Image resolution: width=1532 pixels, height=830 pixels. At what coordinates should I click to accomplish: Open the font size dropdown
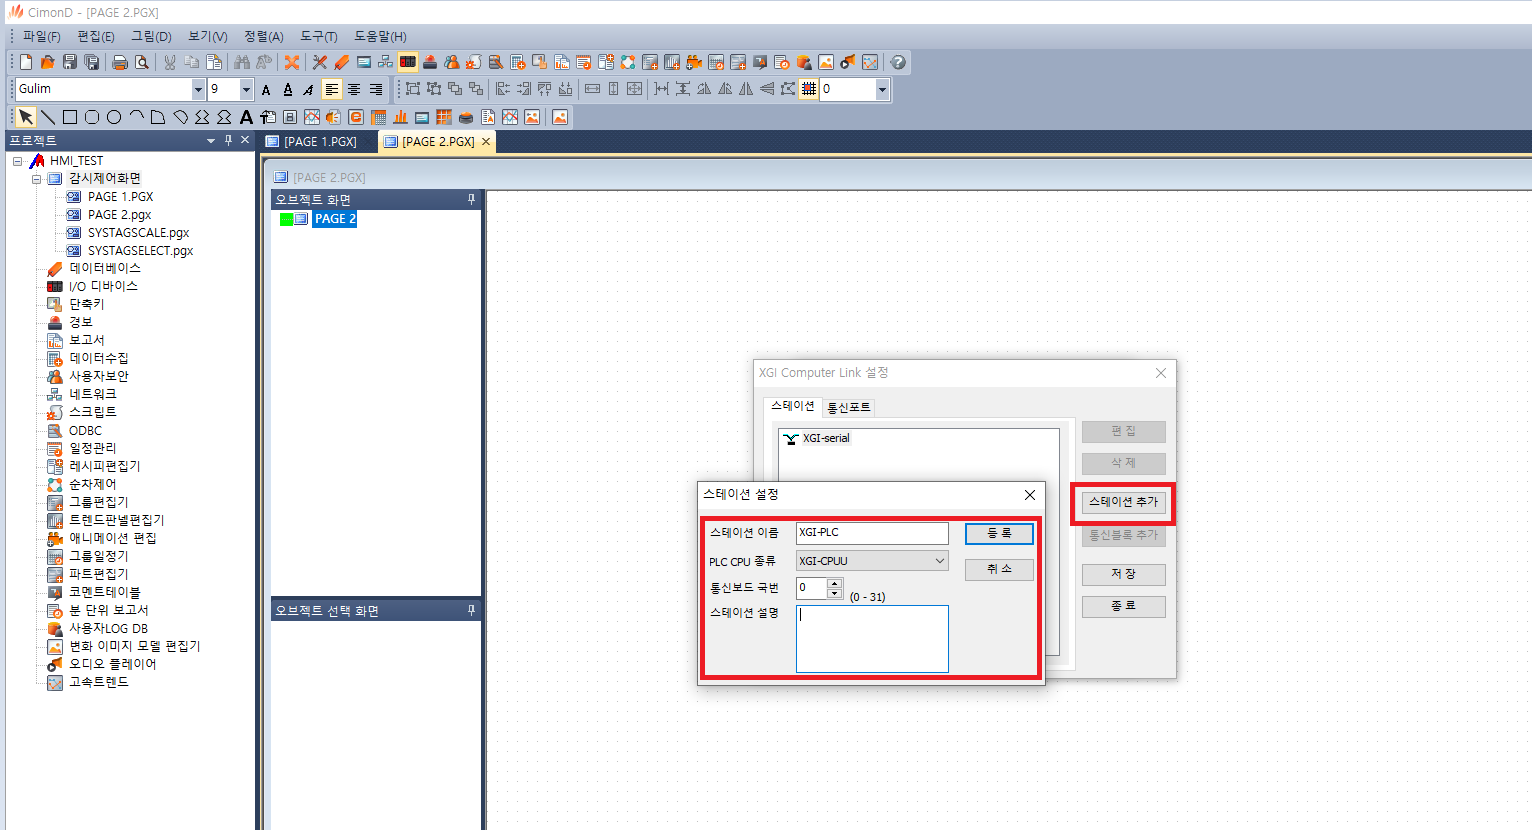pos(246,89)
